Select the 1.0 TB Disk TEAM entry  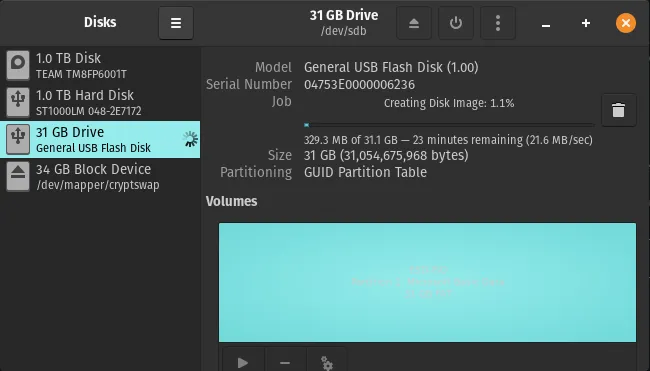(100, 65)
